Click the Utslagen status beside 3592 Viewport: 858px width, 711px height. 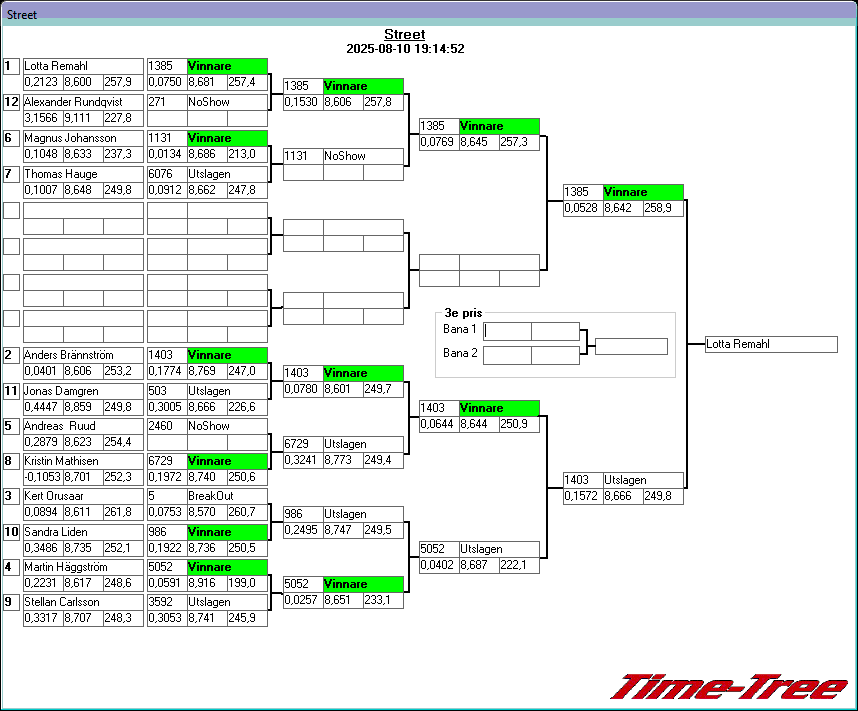click(227, 602)
